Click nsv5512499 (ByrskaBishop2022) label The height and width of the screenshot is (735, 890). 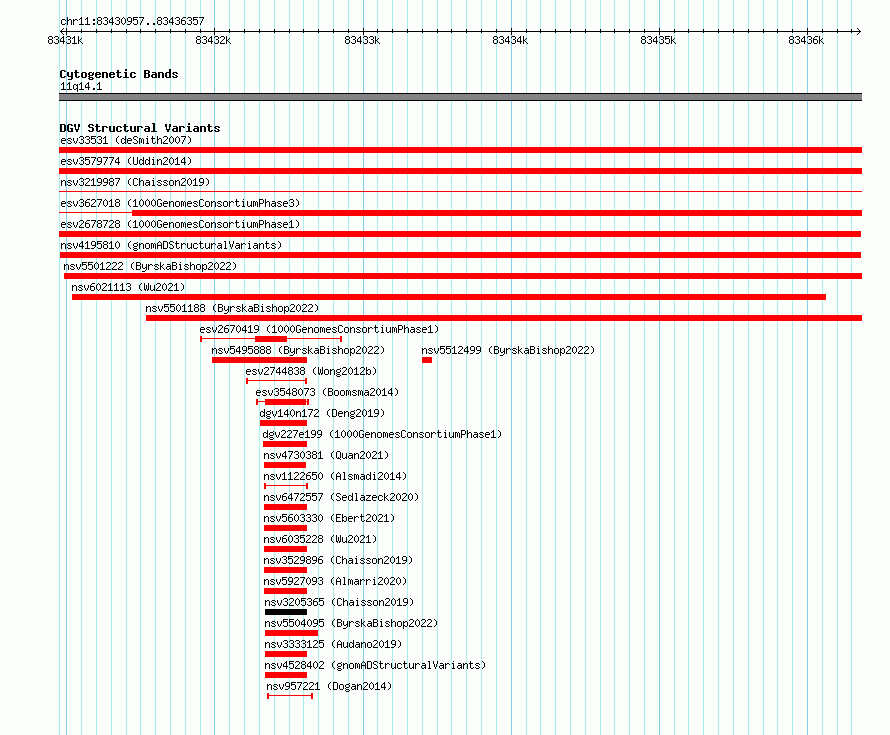point(508,350)
